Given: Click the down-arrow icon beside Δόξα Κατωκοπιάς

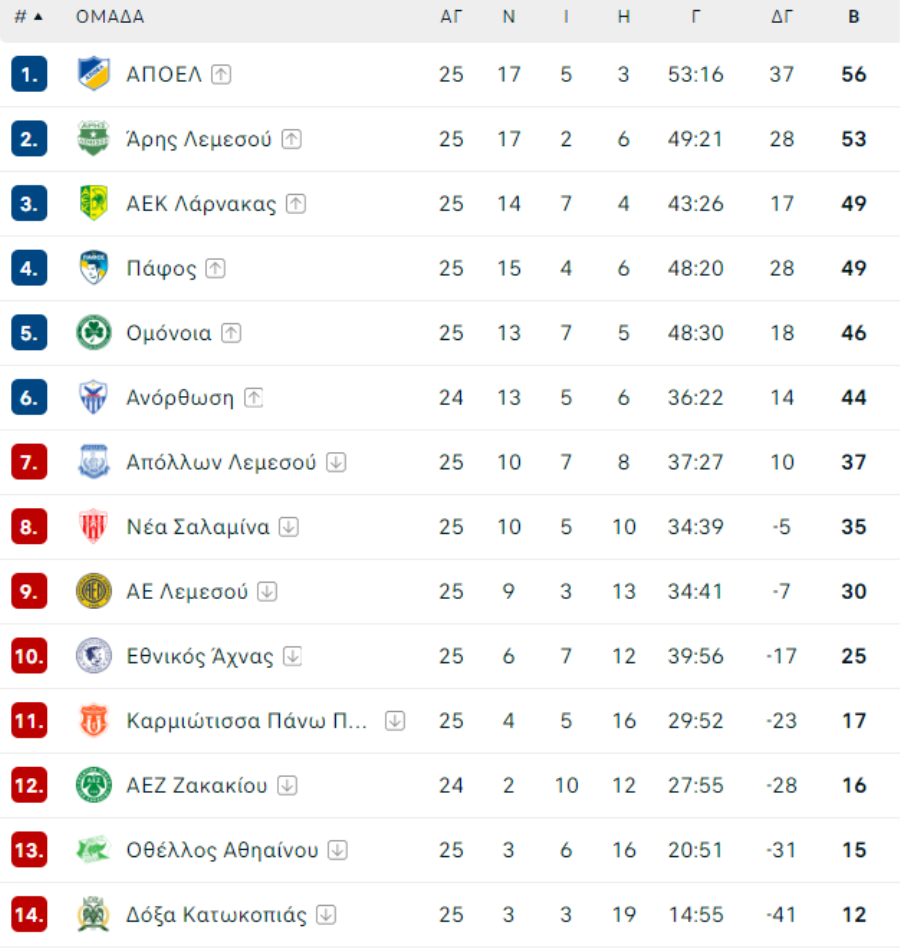Looking at the screenshot, I should 326,915.
